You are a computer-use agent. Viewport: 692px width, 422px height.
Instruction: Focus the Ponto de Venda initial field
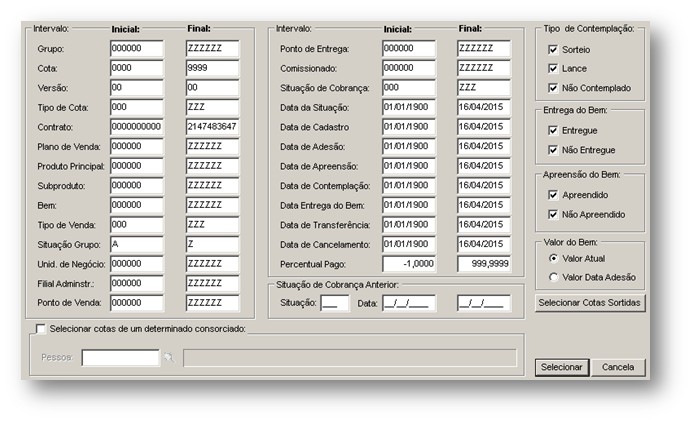[x=137, y=303]
